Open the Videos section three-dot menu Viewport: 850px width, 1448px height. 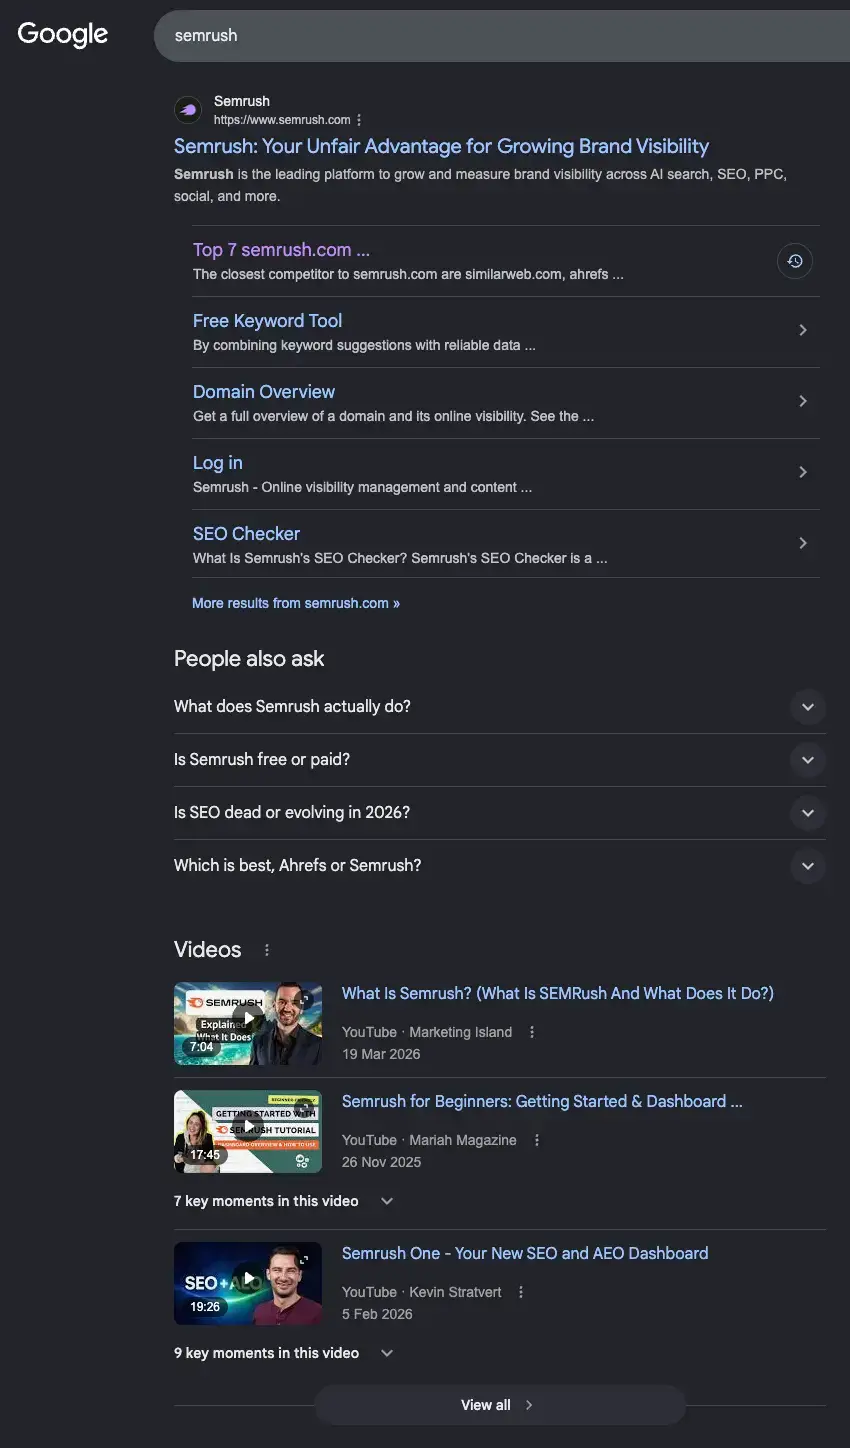tap(267, 950)
